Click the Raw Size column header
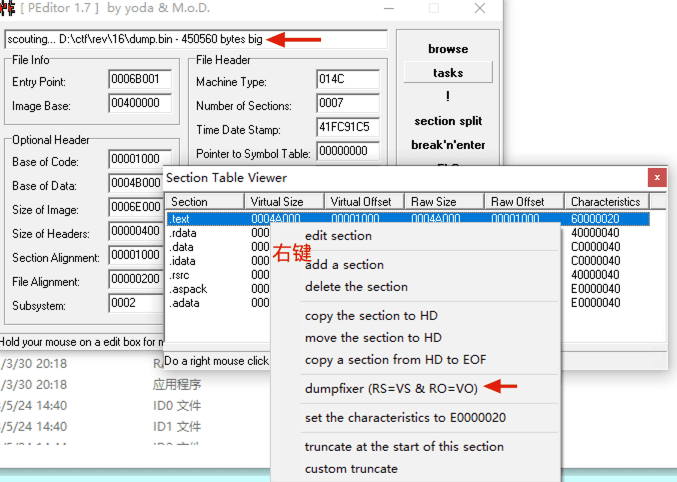The height and width of the screenshot is (482, 677). click(x=444, y=202)
